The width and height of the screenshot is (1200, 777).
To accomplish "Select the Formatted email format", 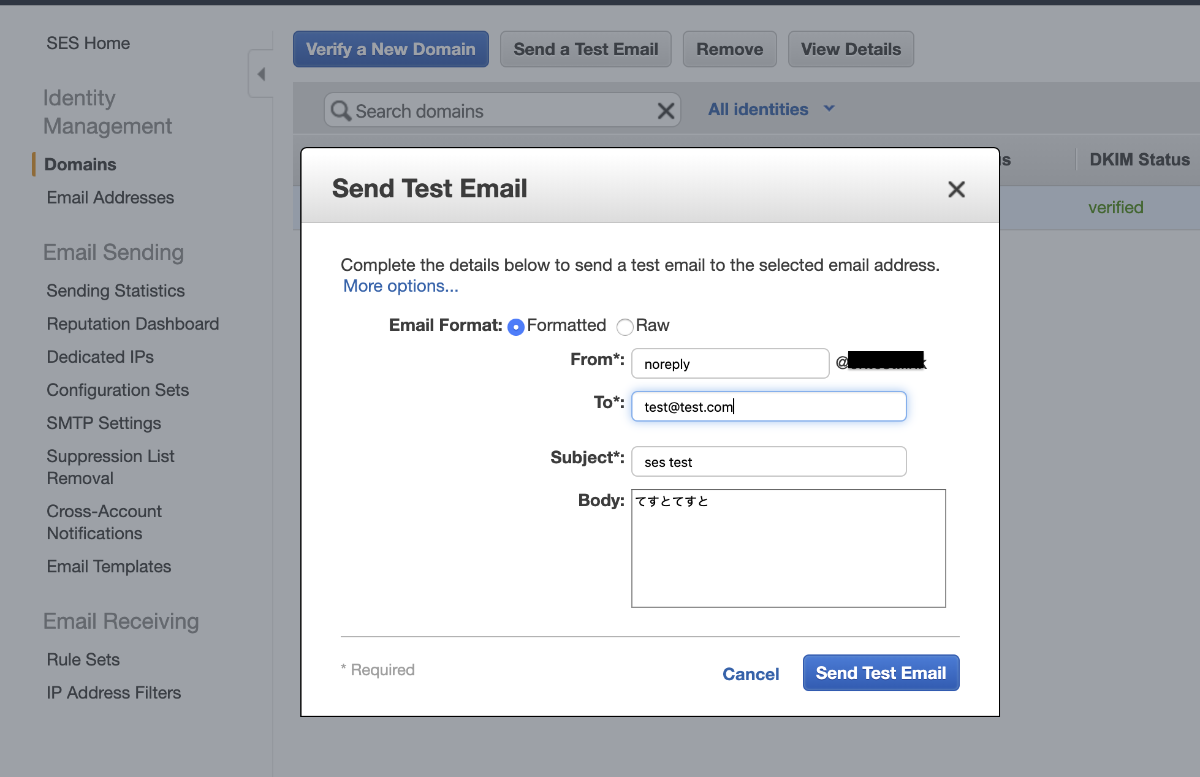I will pos(516,327).
